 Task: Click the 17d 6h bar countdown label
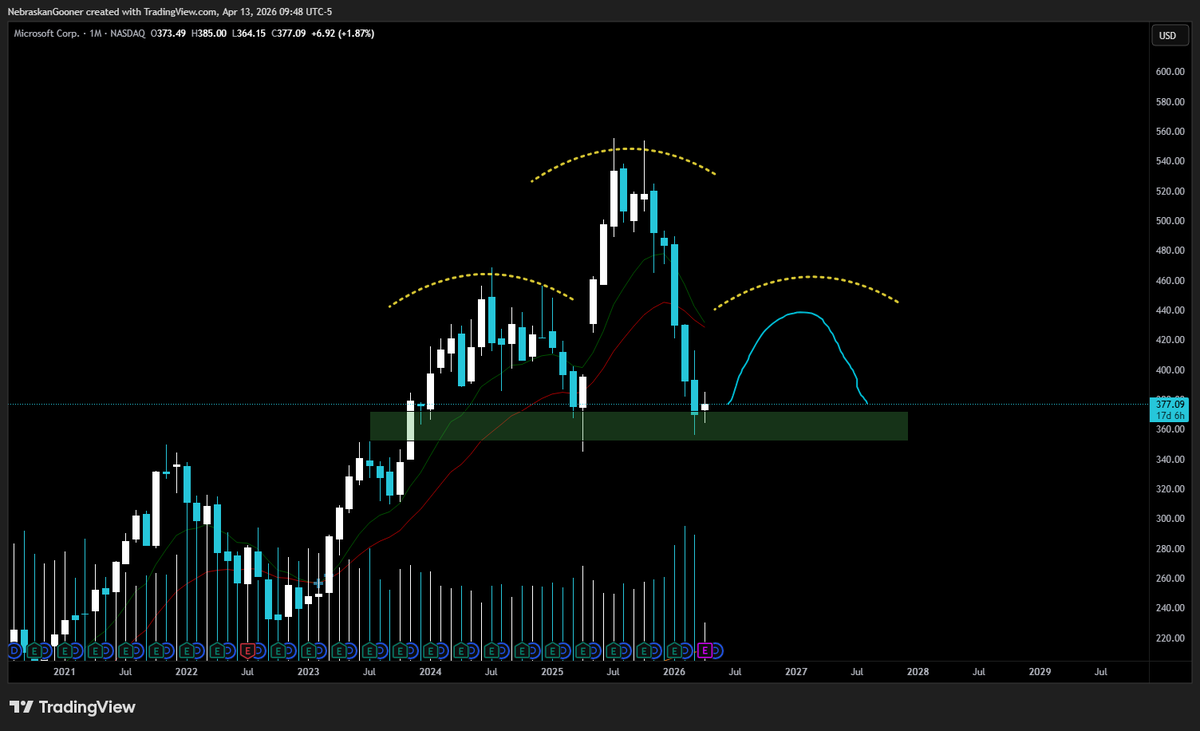click(x=1168, y=414)
